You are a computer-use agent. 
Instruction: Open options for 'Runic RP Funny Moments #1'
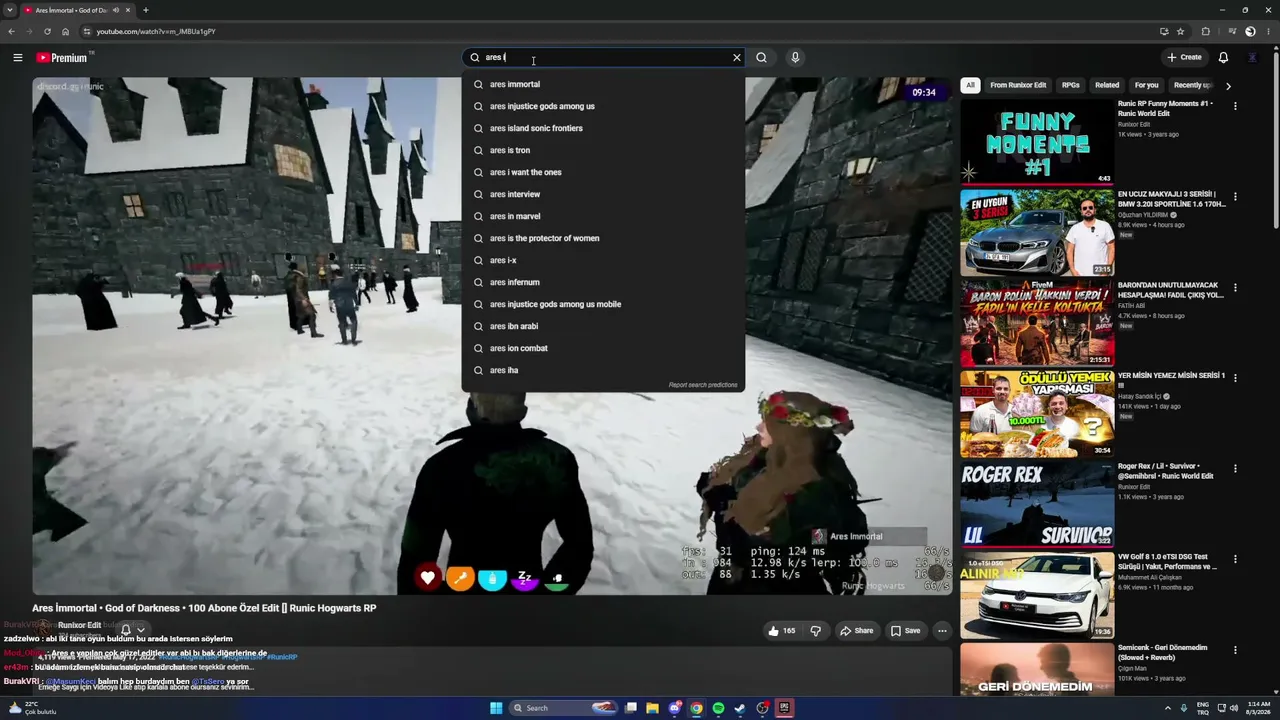tap(1235, 106)
